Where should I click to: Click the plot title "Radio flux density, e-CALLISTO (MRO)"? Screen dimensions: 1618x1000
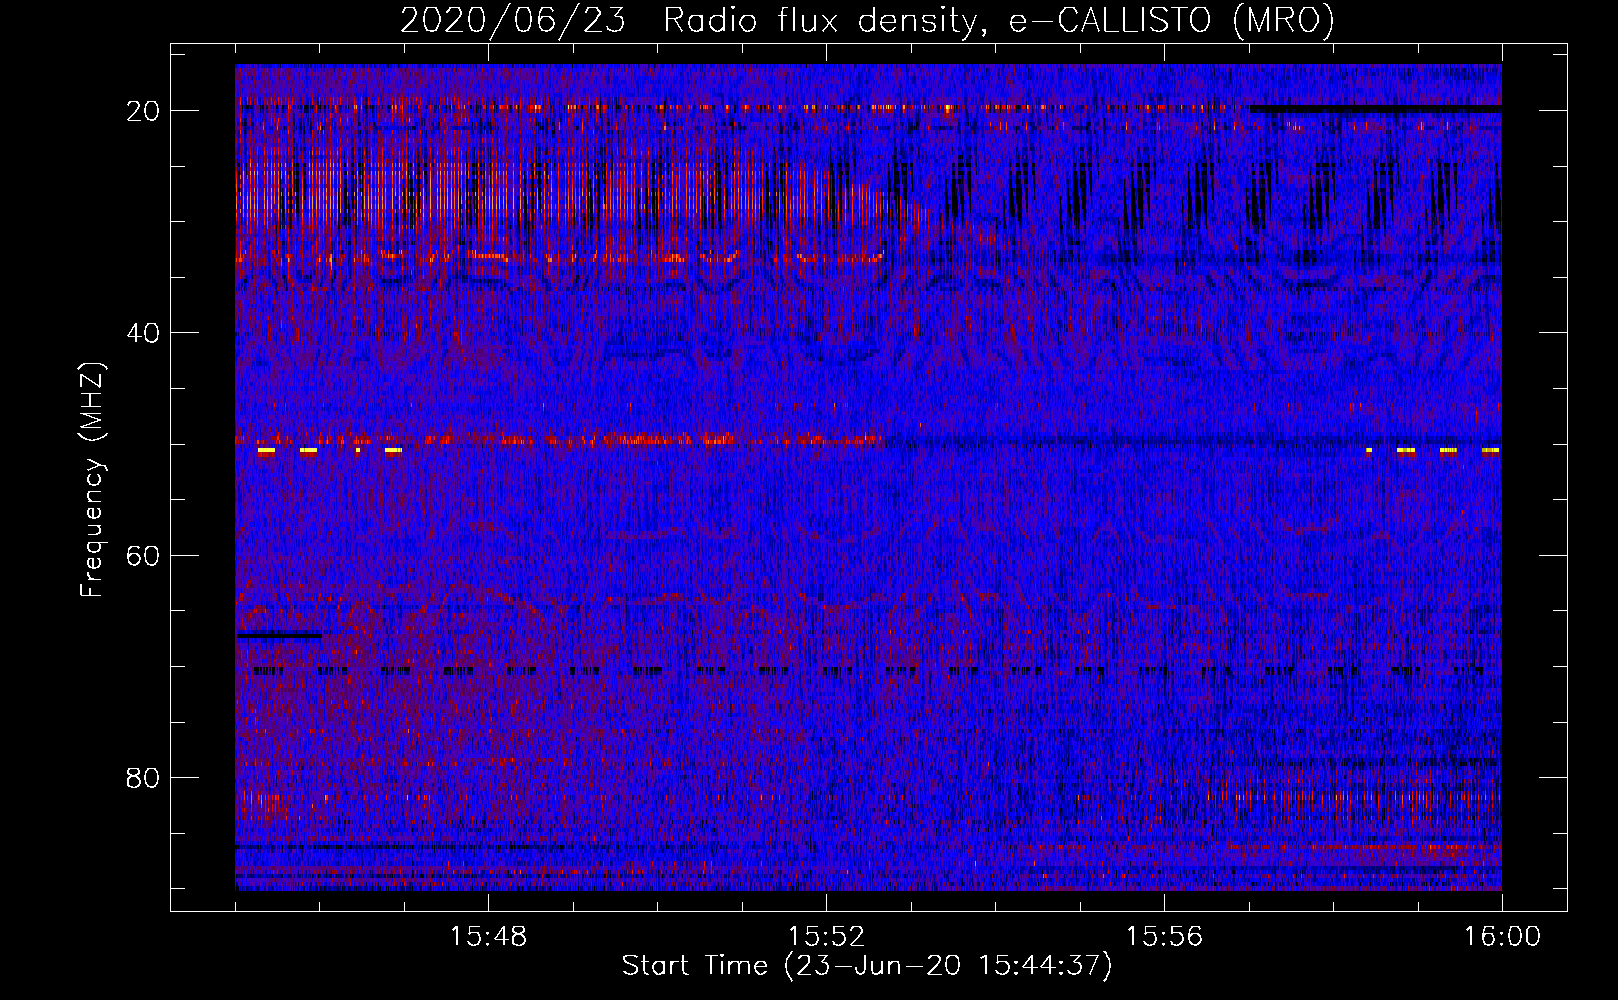point(999,20)
